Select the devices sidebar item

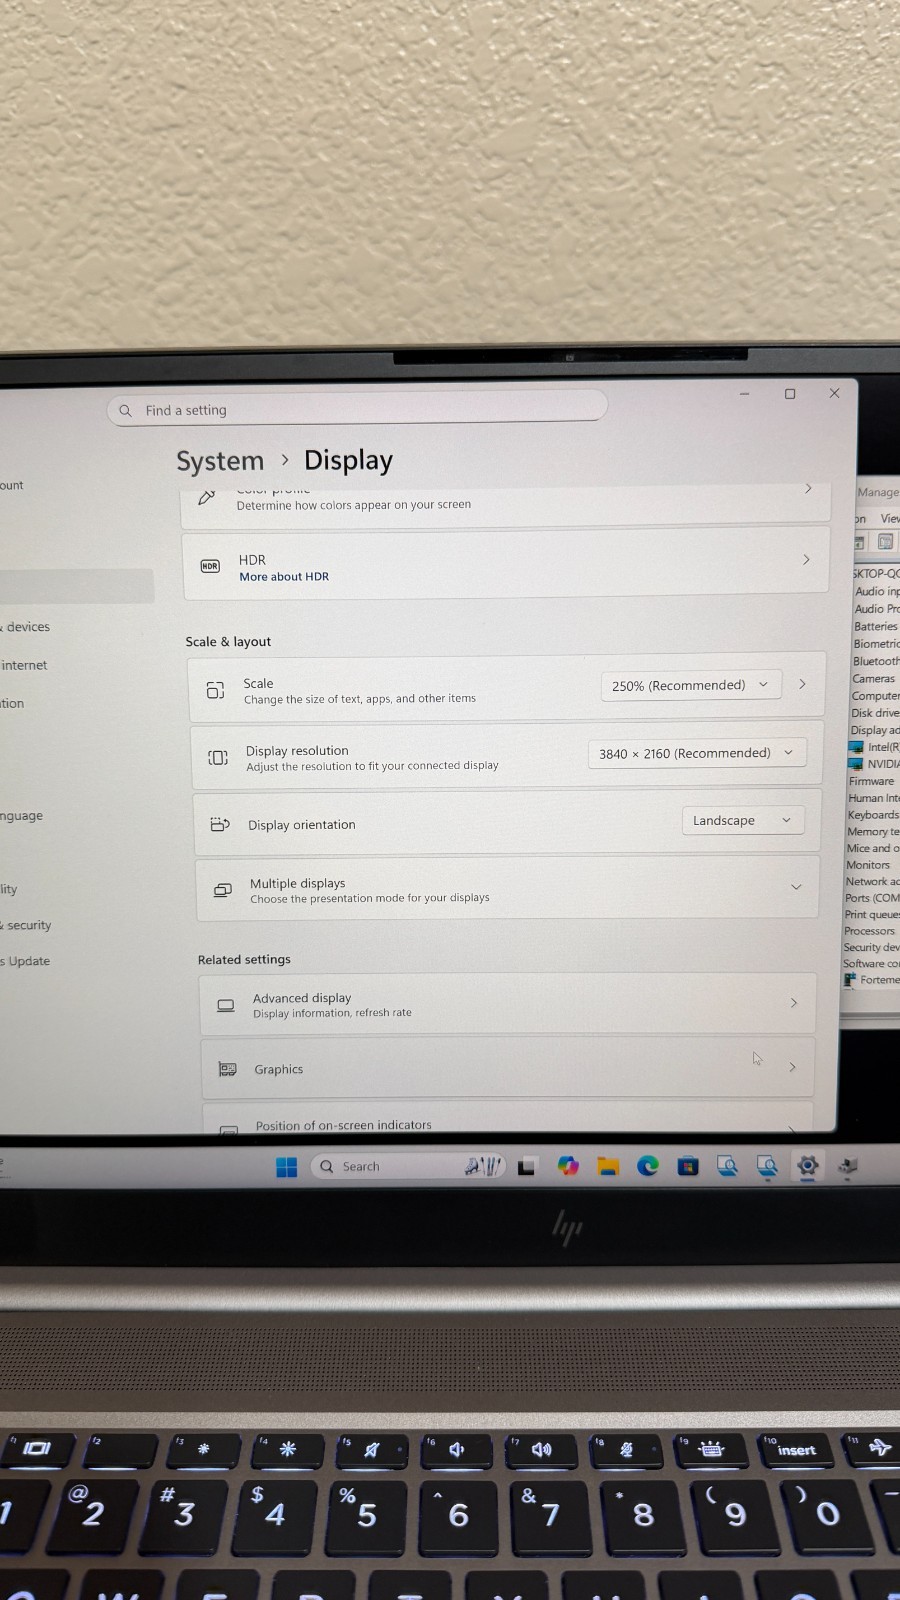(x=26, y=627)
